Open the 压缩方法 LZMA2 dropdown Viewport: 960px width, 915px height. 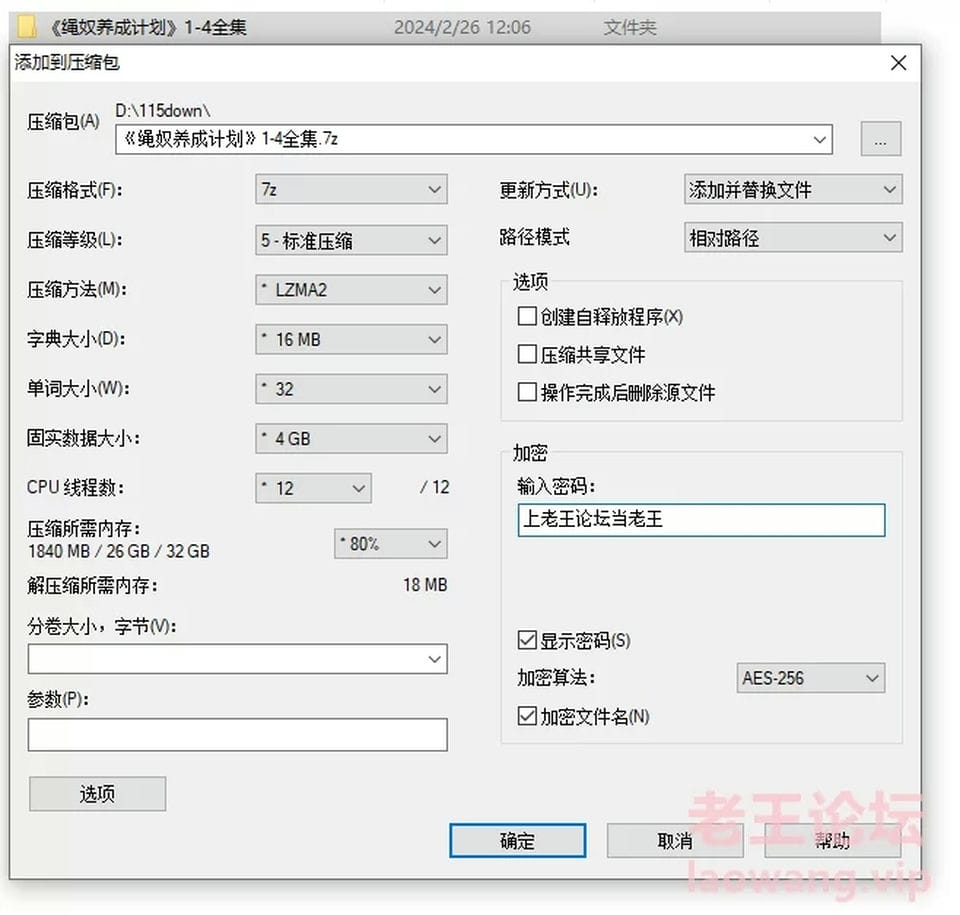tap(351, 290)
